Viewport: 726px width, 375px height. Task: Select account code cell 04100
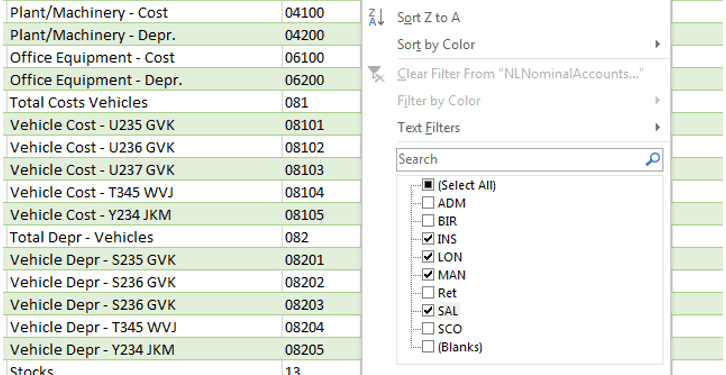(x=321, y=12)
